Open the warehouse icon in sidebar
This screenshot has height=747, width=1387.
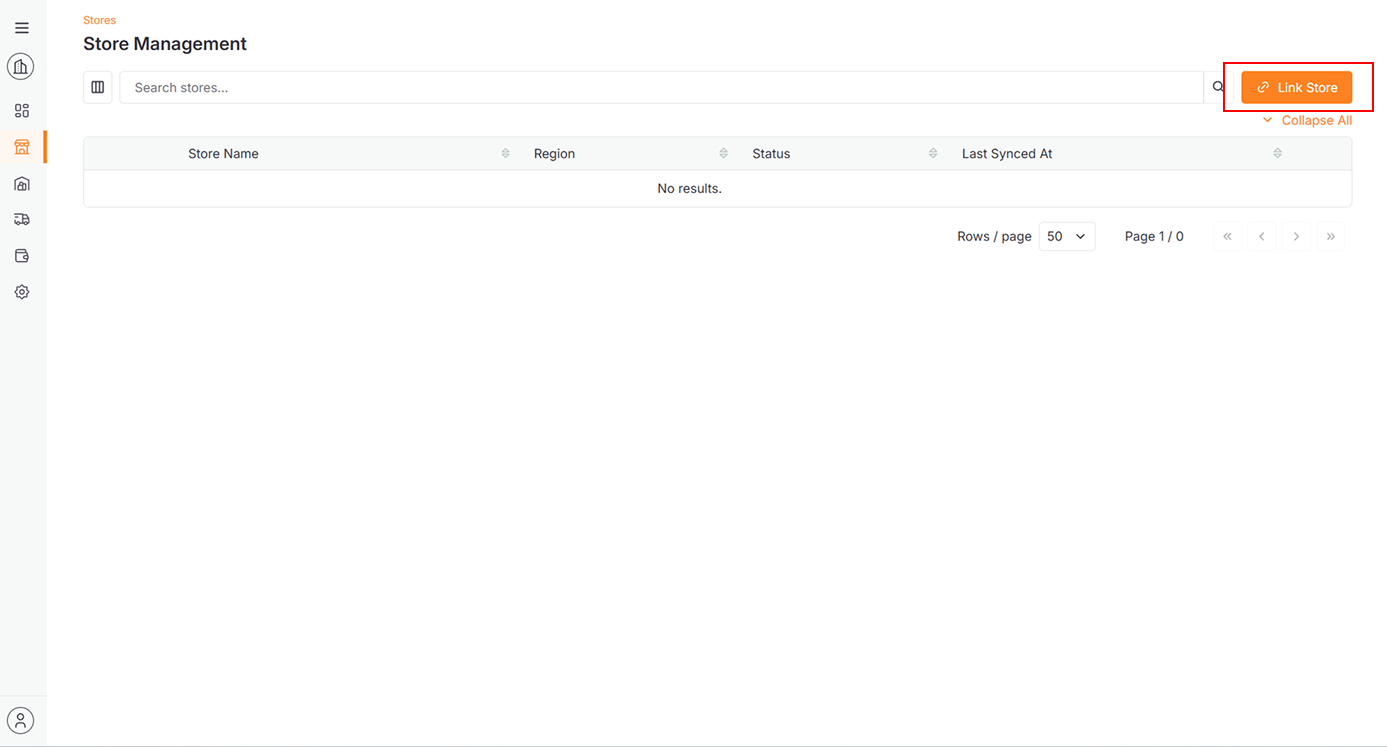22,184
